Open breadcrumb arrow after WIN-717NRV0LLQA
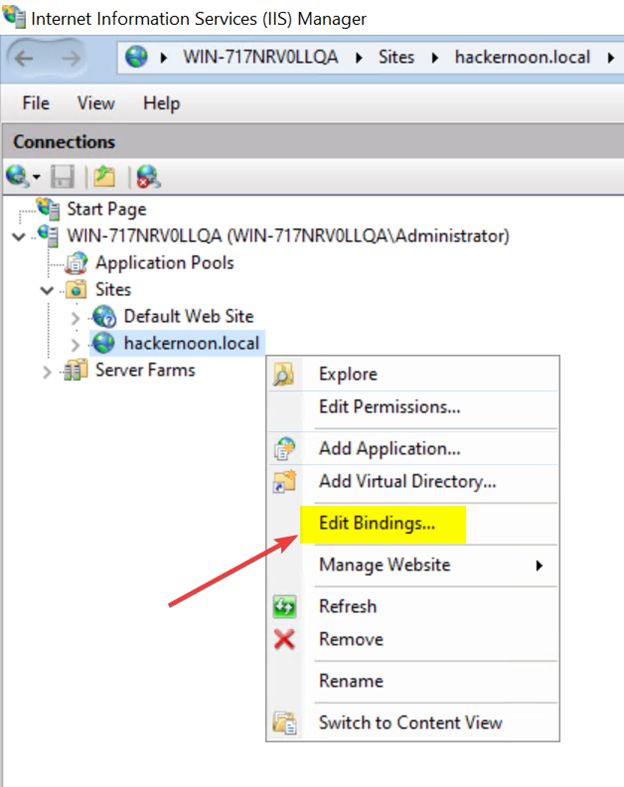The width and height of the screenshot is (624, 787). tap(359, 58)
